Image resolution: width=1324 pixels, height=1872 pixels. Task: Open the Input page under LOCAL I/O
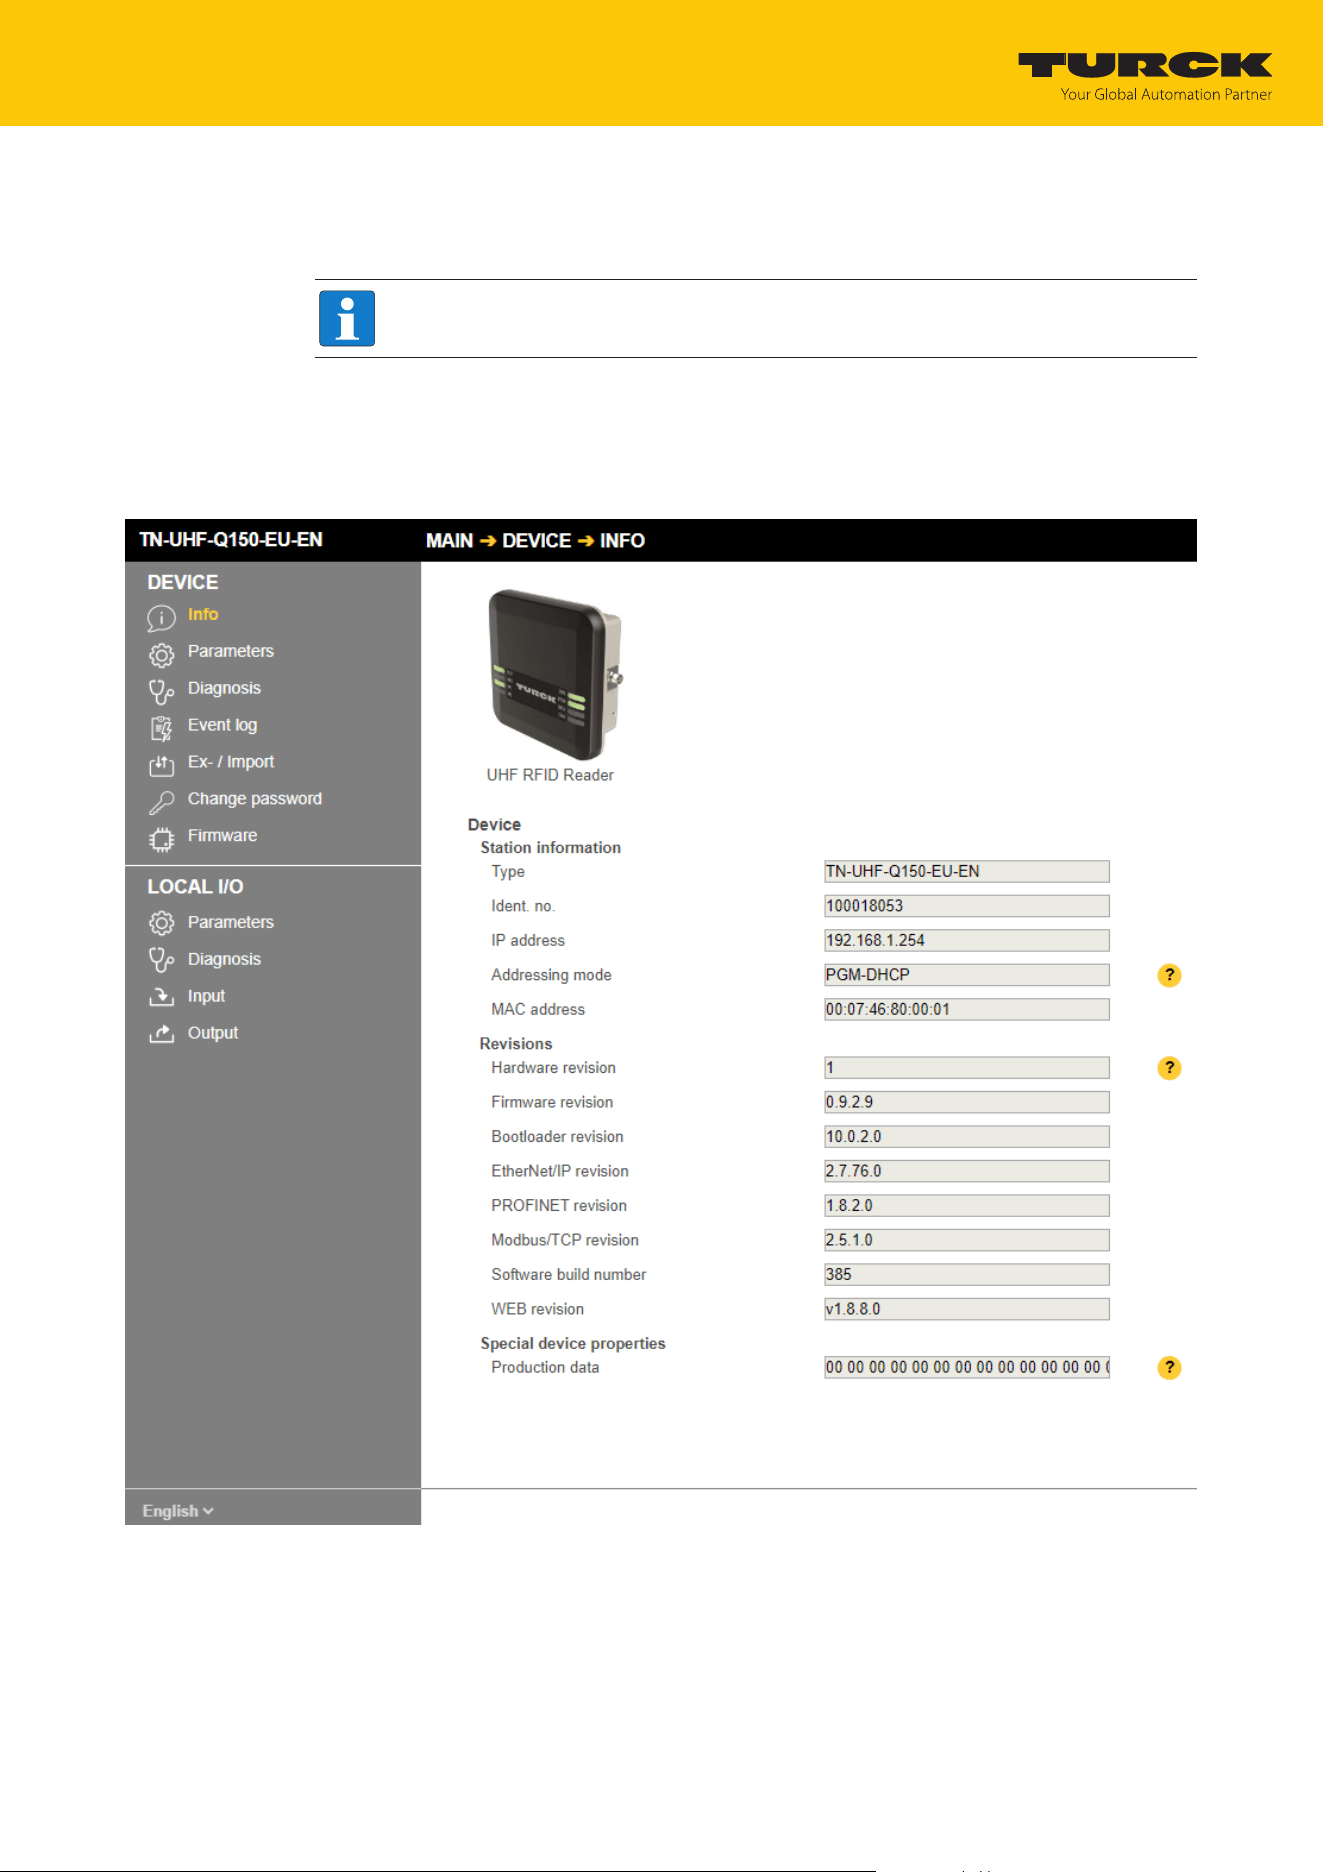point(206,996)
